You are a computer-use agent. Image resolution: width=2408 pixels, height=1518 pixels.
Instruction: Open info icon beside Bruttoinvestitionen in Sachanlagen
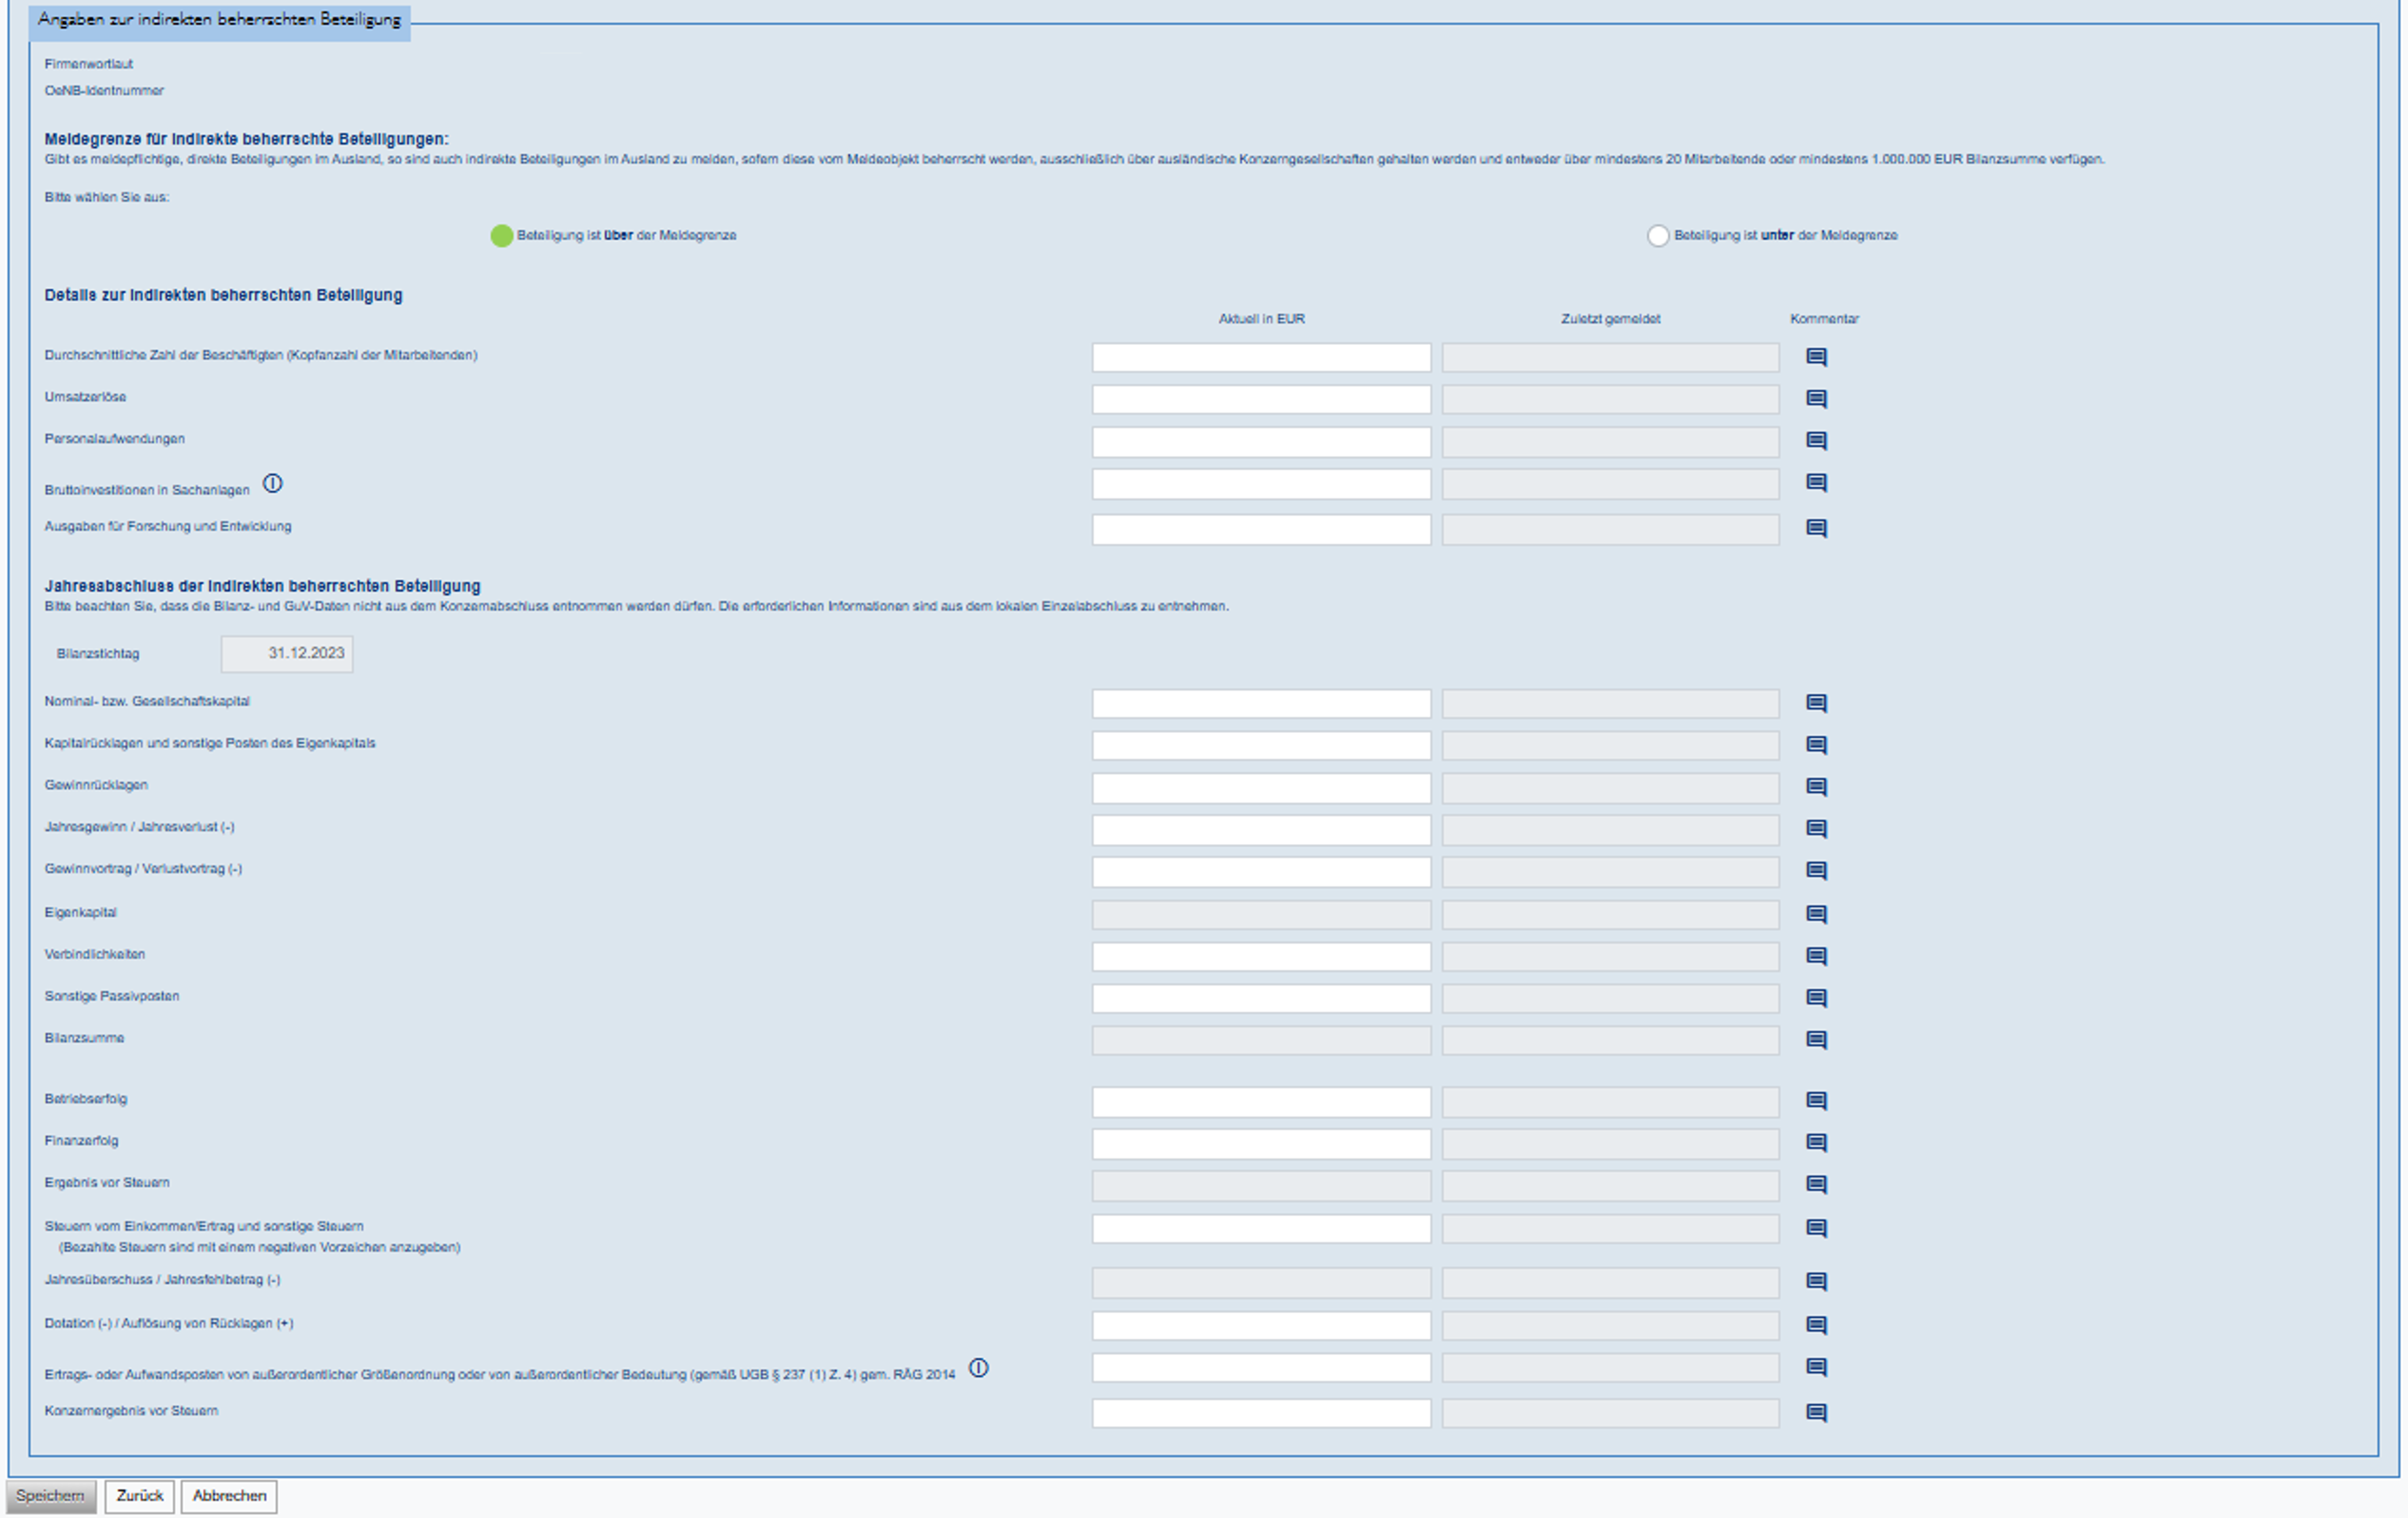coord(272,484)
